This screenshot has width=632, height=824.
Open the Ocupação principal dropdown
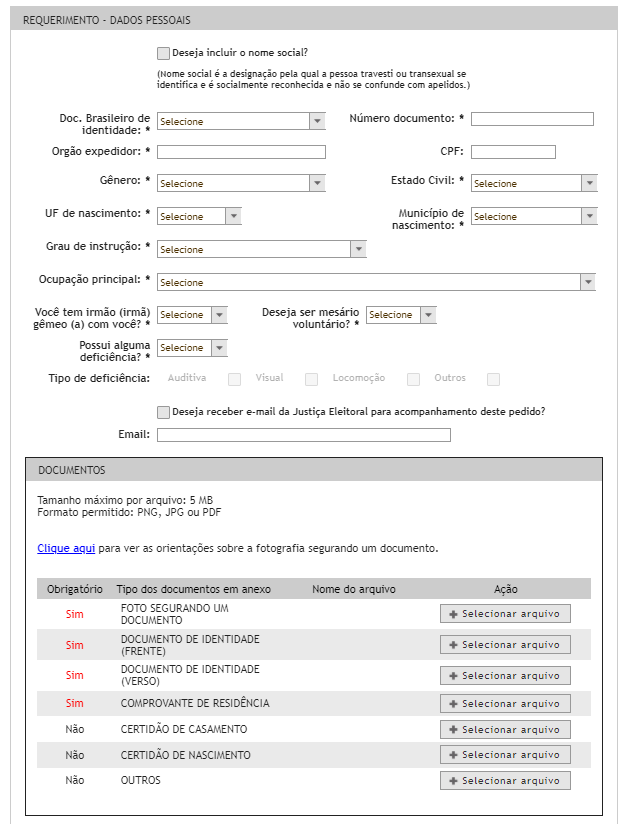pyautogui.click(x=376, y=282)
